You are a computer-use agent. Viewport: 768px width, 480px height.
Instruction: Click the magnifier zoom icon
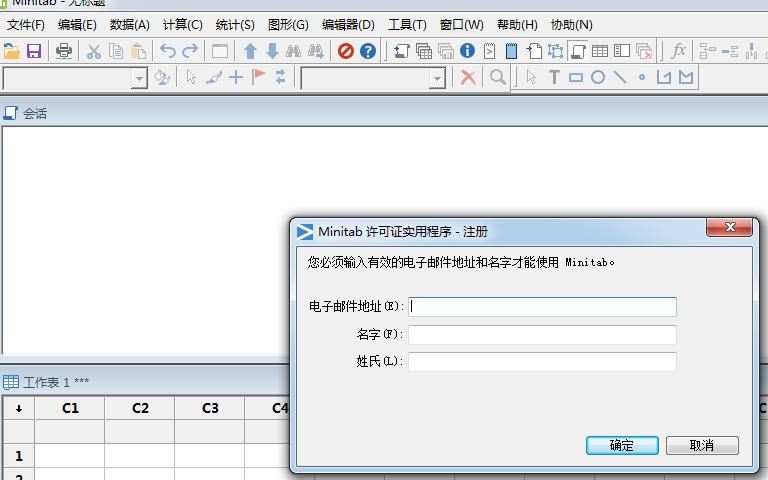click(x=498, y=77)
